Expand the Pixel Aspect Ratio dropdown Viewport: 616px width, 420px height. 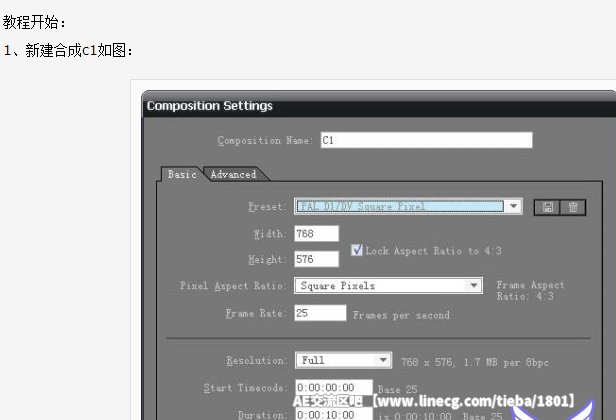click(475, 285)
